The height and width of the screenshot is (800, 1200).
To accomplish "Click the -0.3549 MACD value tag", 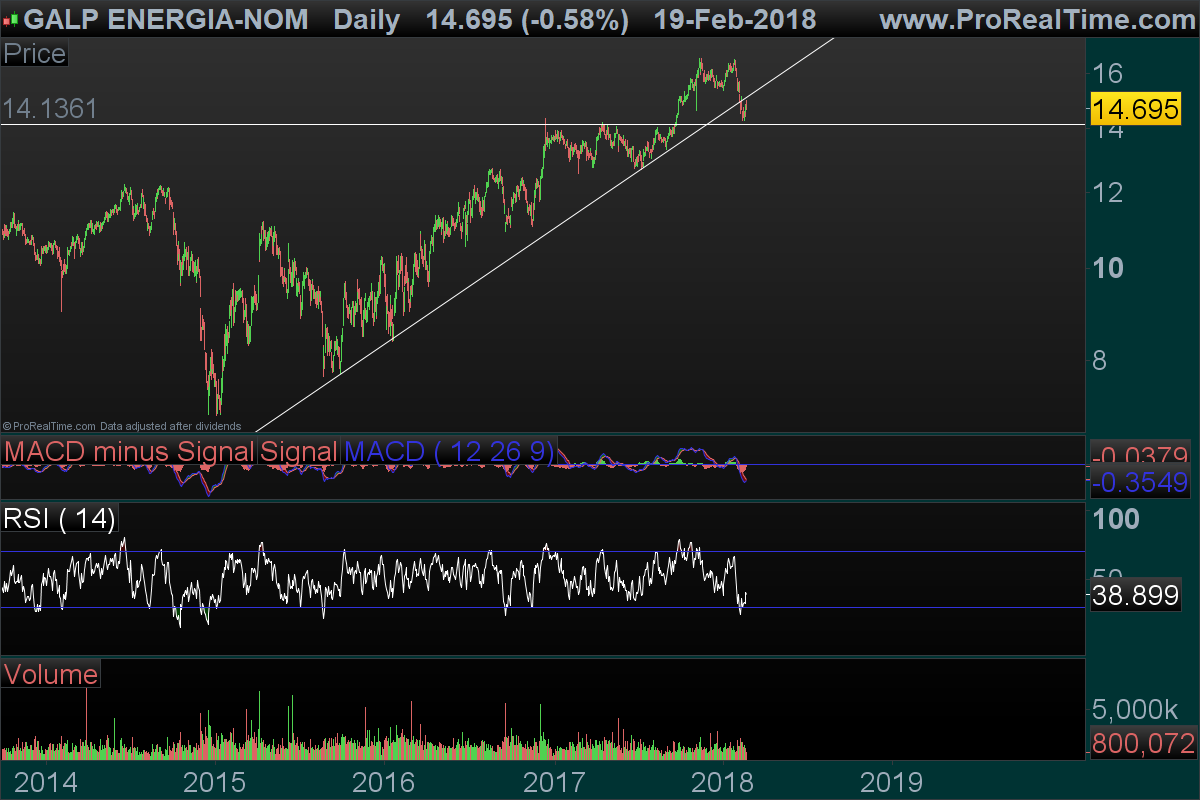I will coord(1139,483).
